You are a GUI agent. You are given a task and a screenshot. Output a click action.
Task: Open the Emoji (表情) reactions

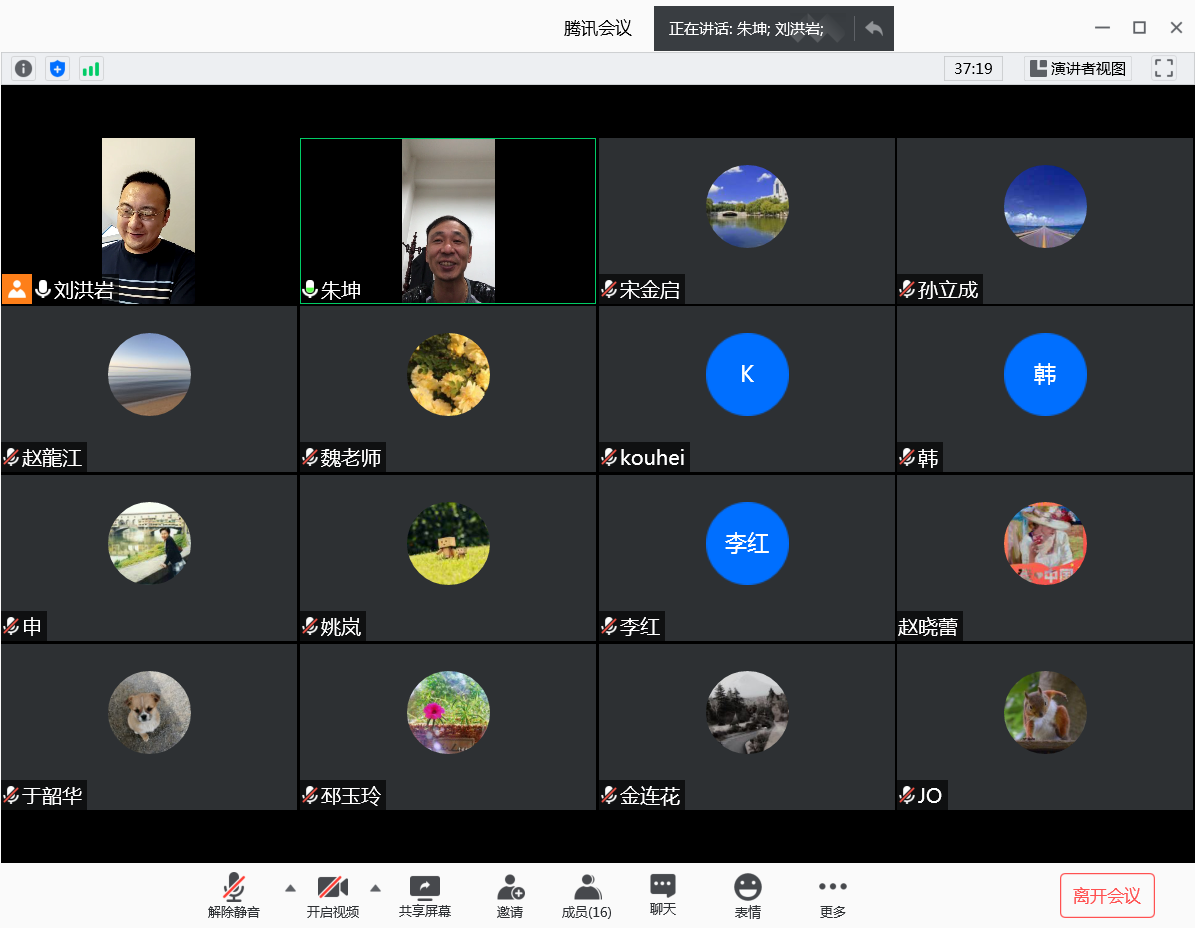[x=747, y=896]
